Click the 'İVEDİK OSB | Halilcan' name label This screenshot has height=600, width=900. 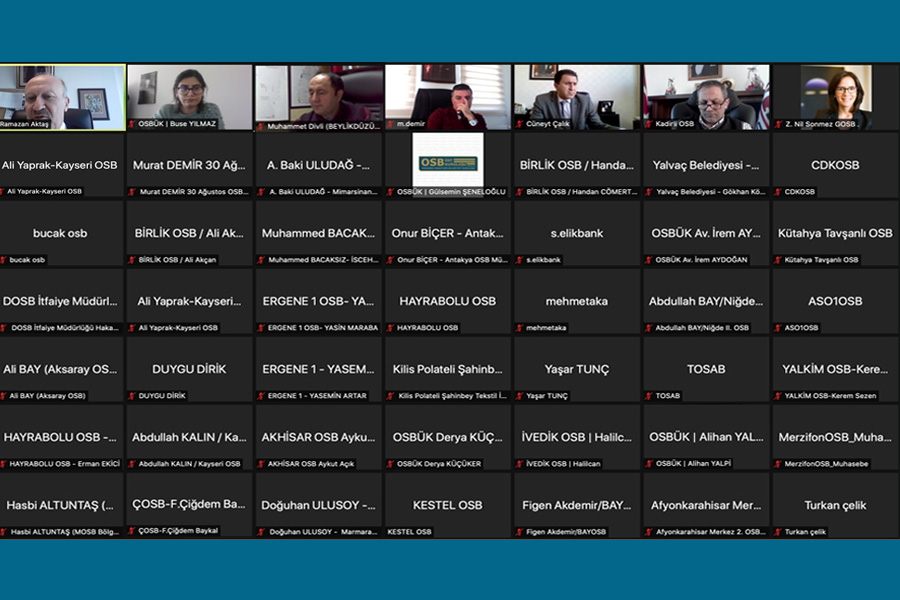pyautogui.click(x=563, y=464)
